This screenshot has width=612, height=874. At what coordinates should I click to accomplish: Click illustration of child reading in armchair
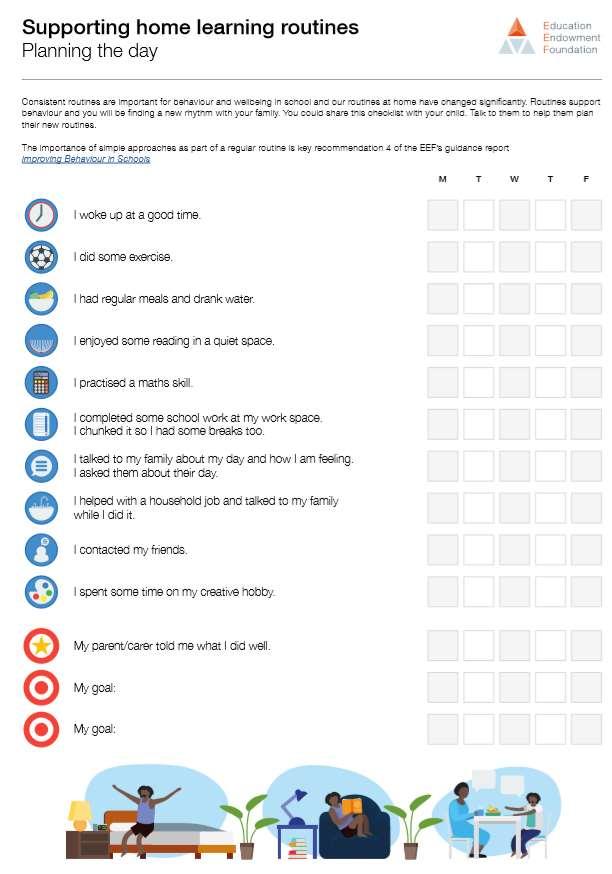pyautogui.click(x=353, y=825)
